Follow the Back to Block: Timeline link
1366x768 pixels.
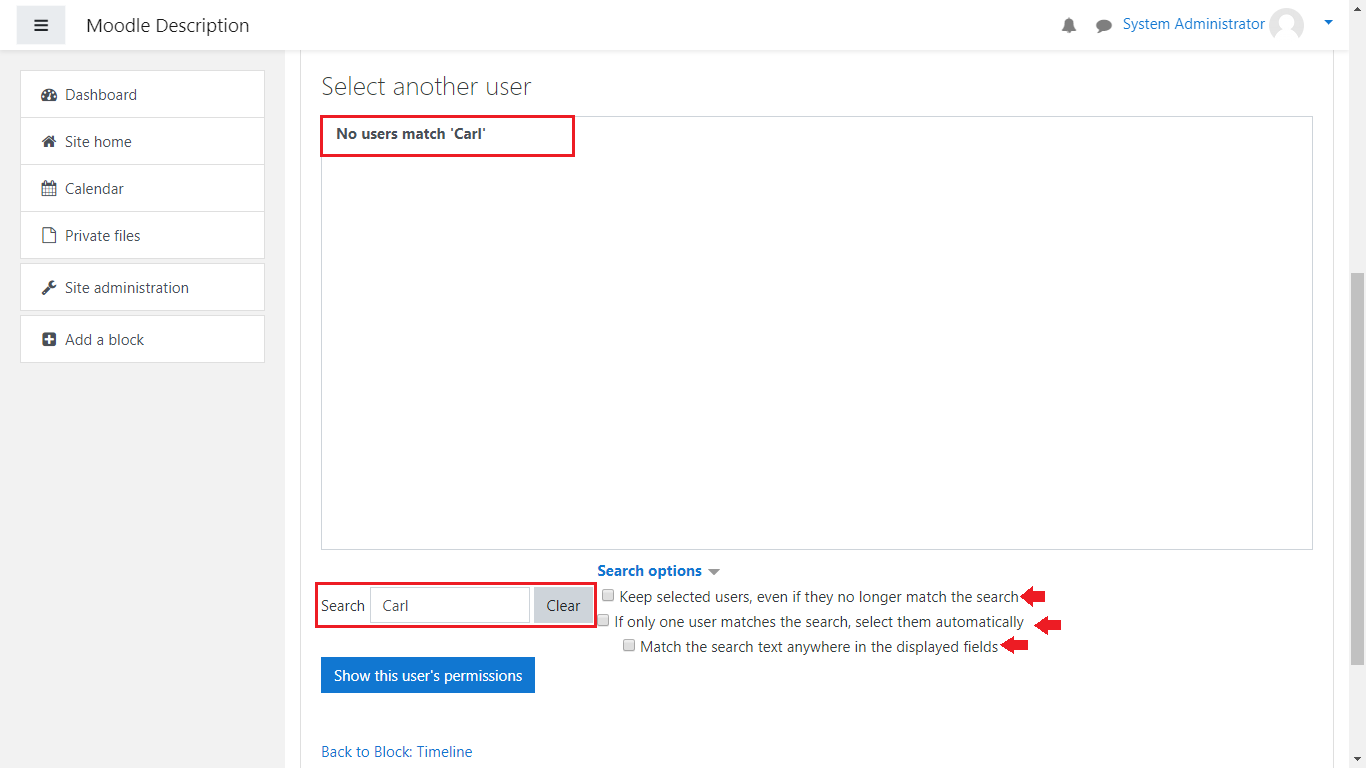(x=396, y=752)
